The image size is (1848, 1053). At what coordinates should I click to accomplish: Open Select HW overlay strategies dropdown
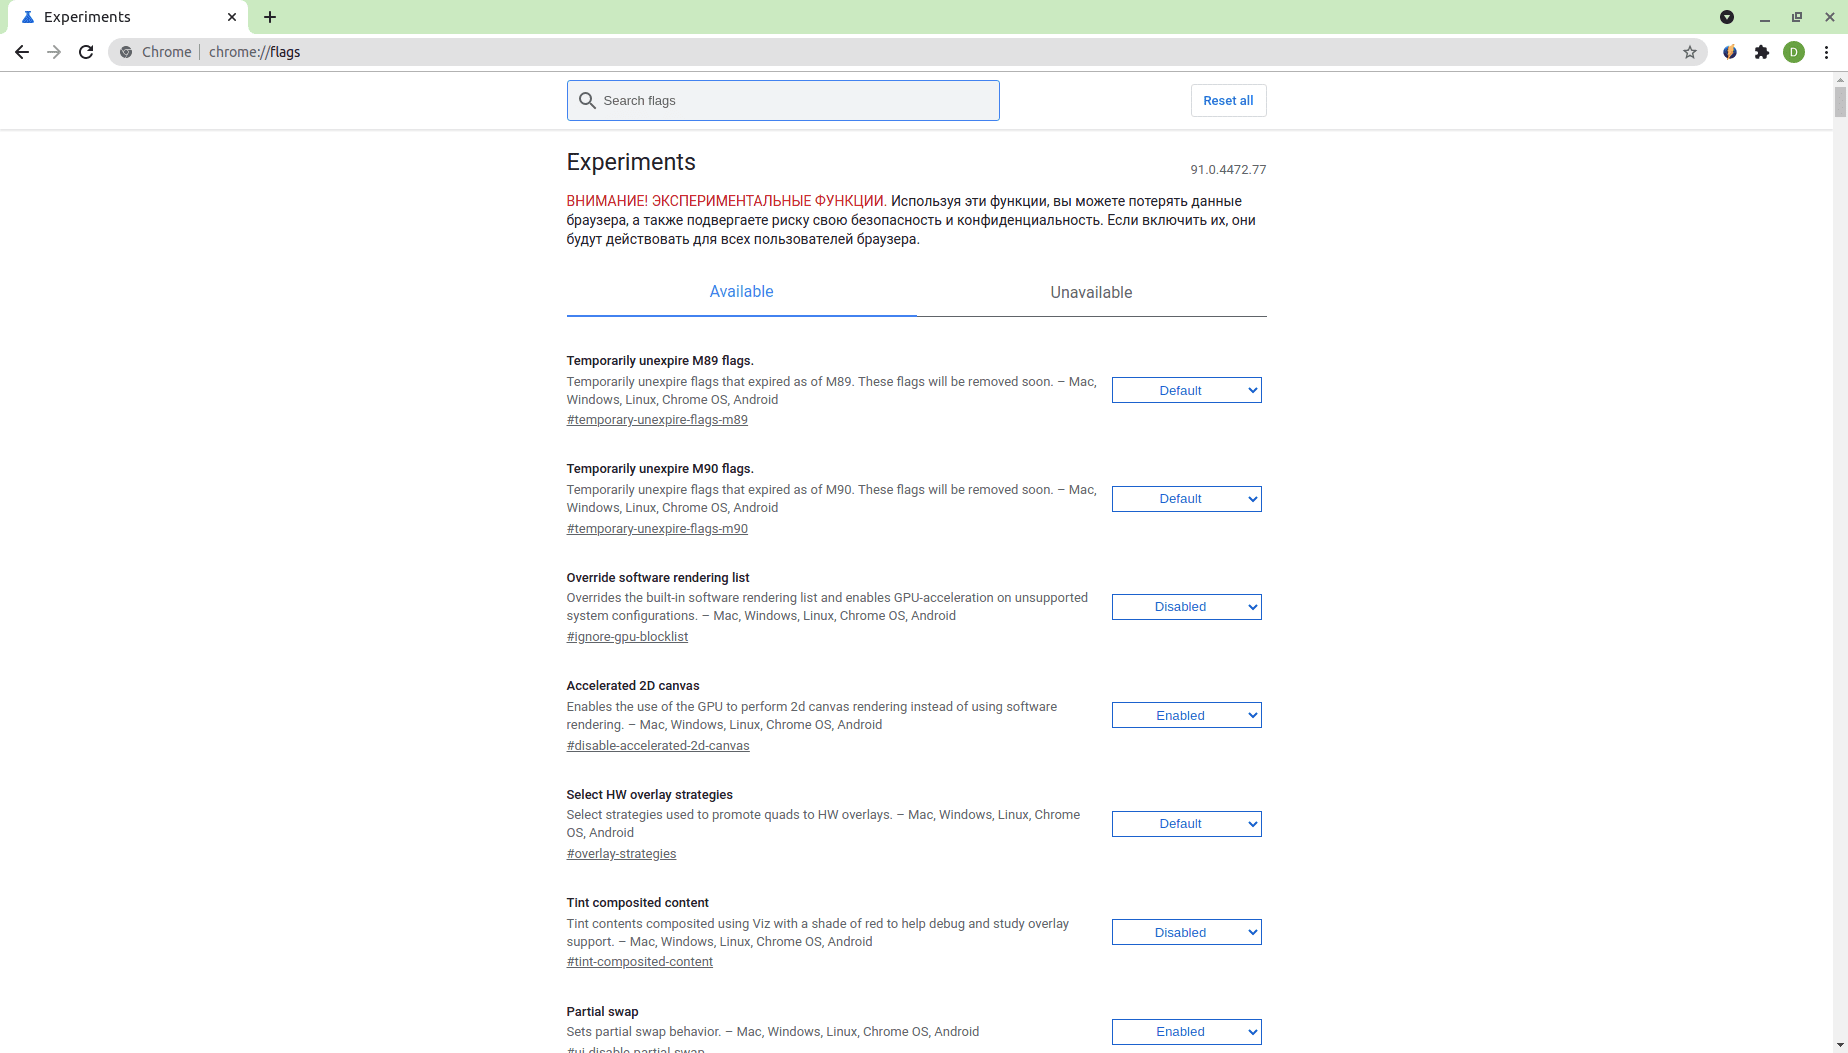pyautogui.click(x=1186, y=824)
